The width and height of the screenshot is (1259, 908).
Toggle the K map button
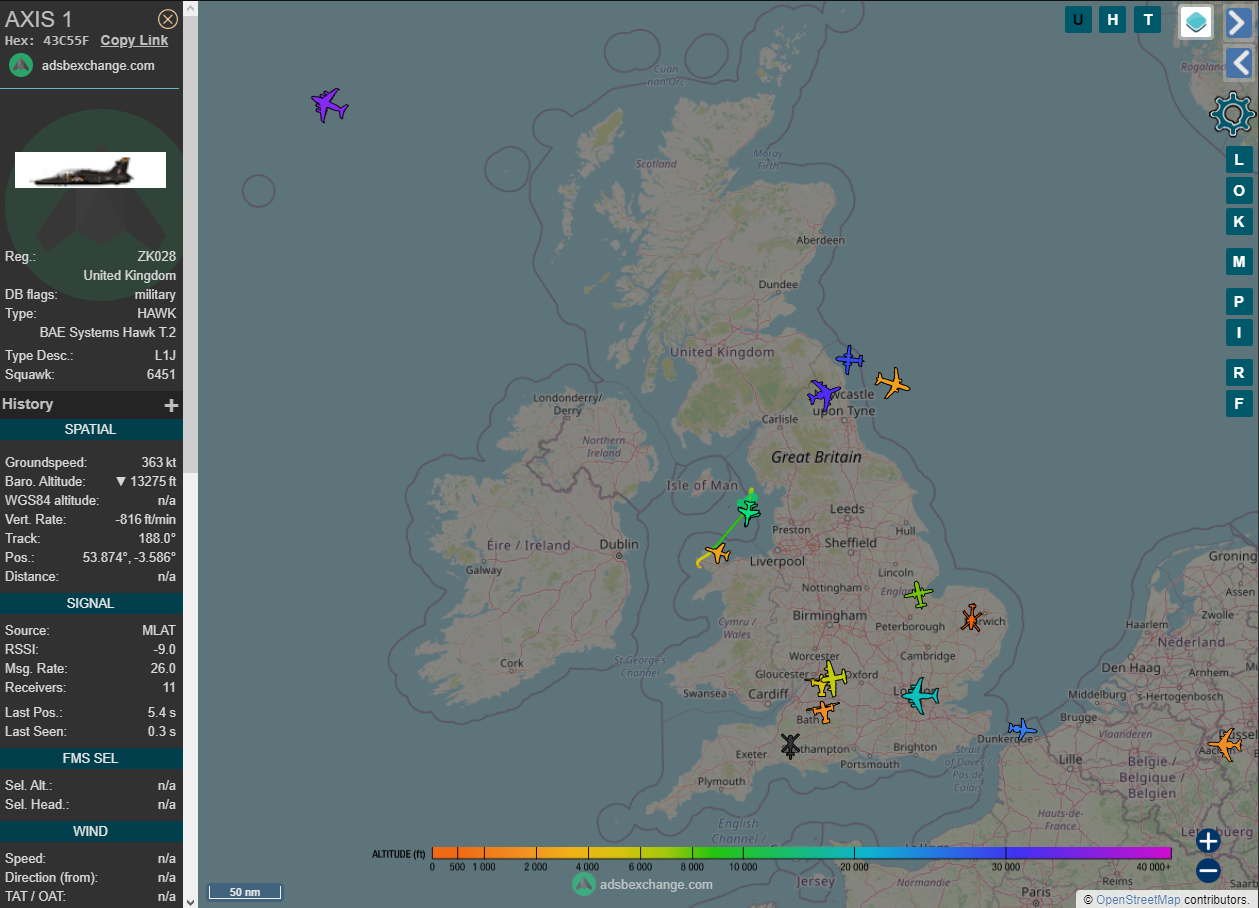click(x=1239, y=222)
